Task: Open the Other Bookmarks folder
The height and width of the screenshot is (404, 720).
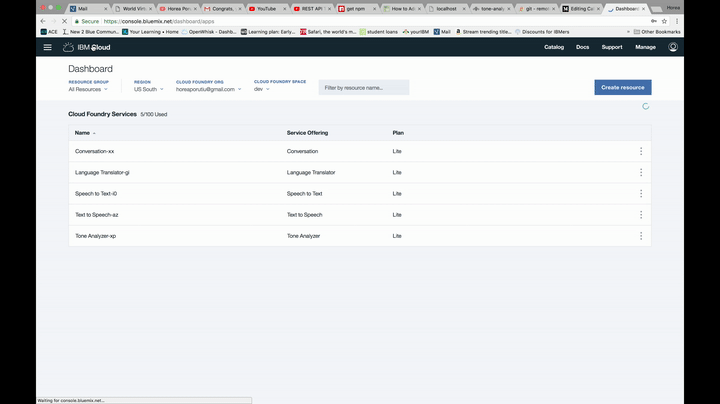Action: [657, 32]
